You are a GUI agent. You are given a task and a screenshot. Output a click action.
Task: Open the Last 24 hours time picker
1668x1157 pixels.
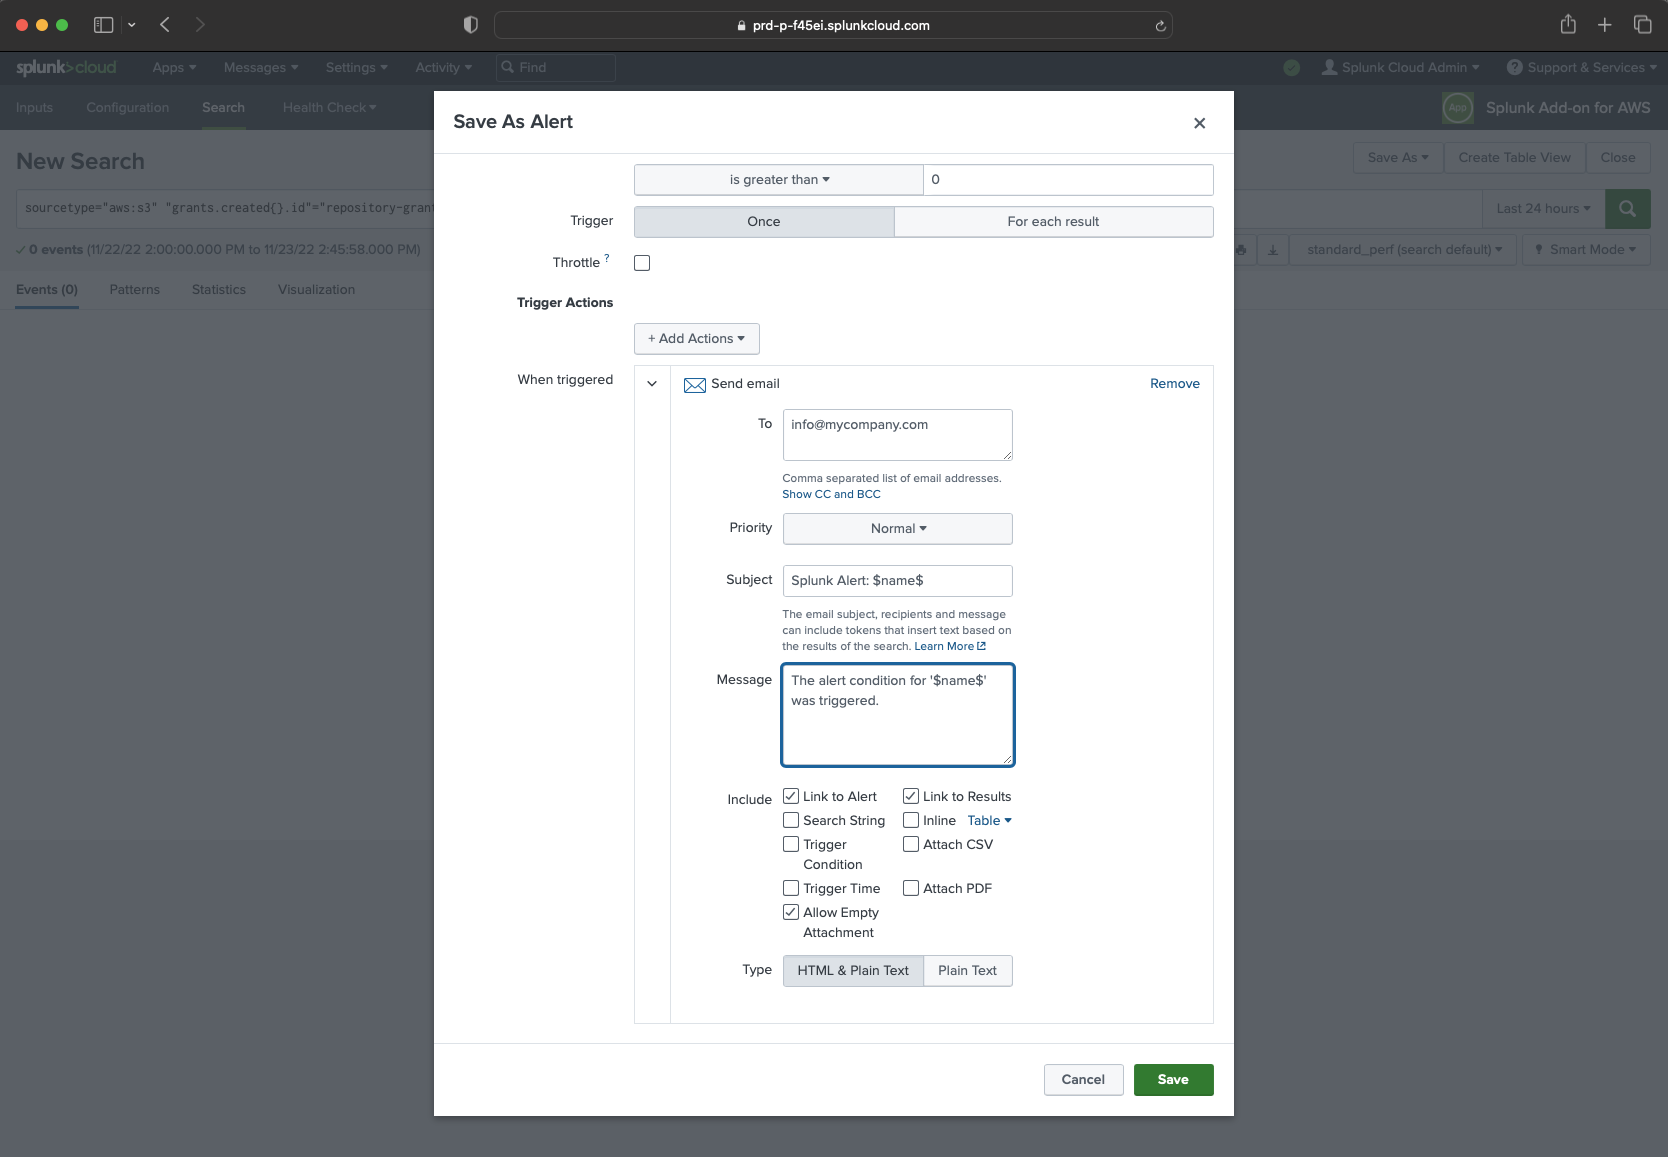[1543, 208]
